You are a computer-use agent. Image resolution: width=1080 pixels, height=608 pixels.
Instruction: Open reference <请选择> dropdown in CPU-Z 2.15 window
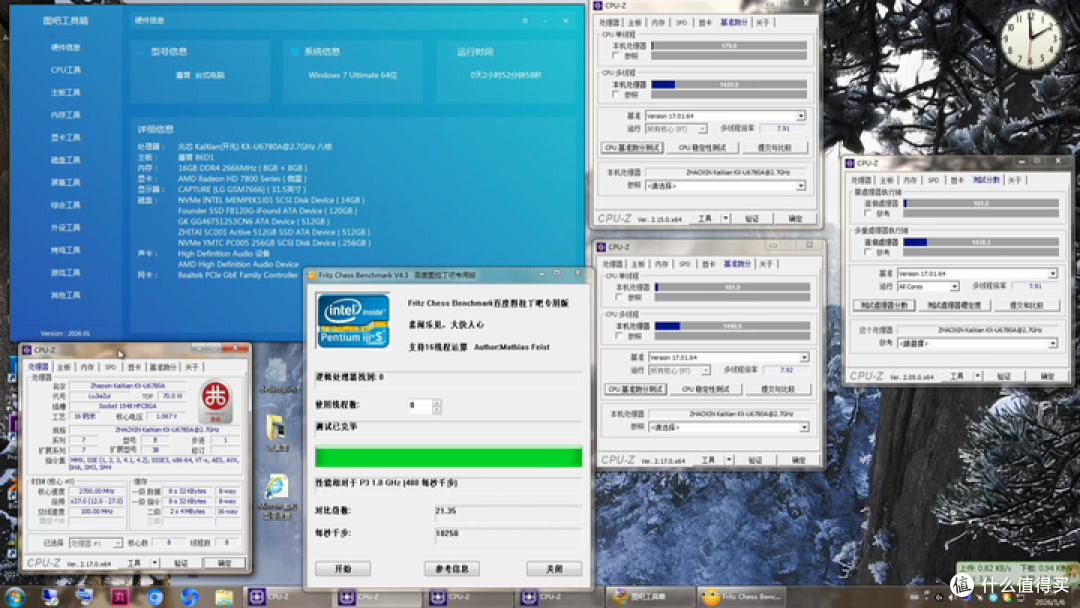pyautogui.click(x=725, y=186)
